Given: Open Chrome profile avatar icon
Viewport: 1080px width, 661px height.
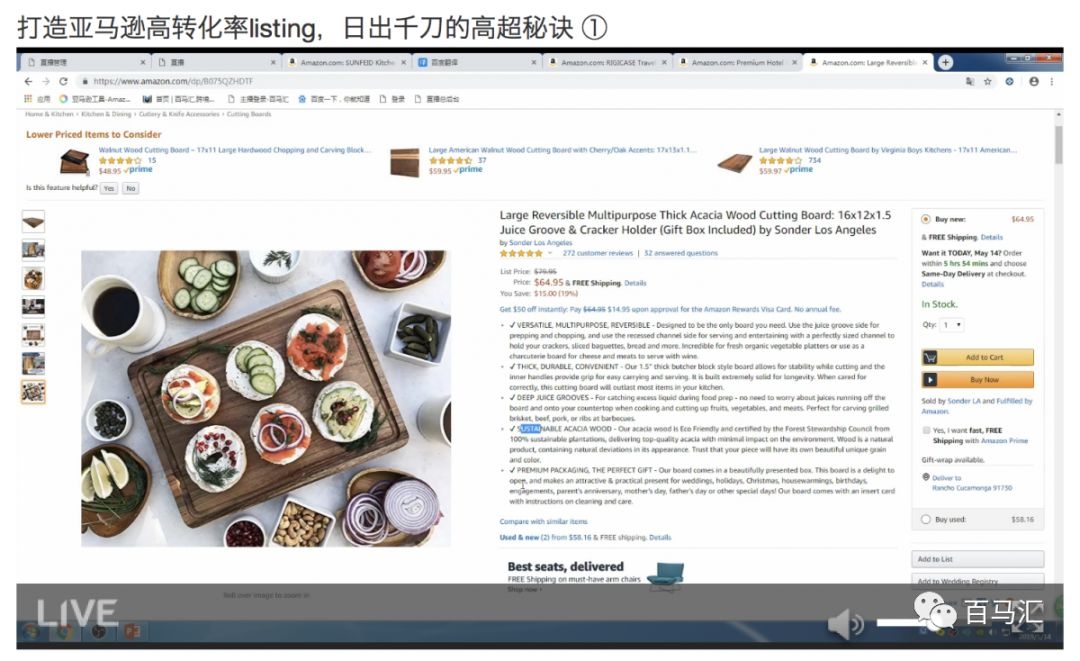Looking at the screenshot, I should click(1034, 81).
